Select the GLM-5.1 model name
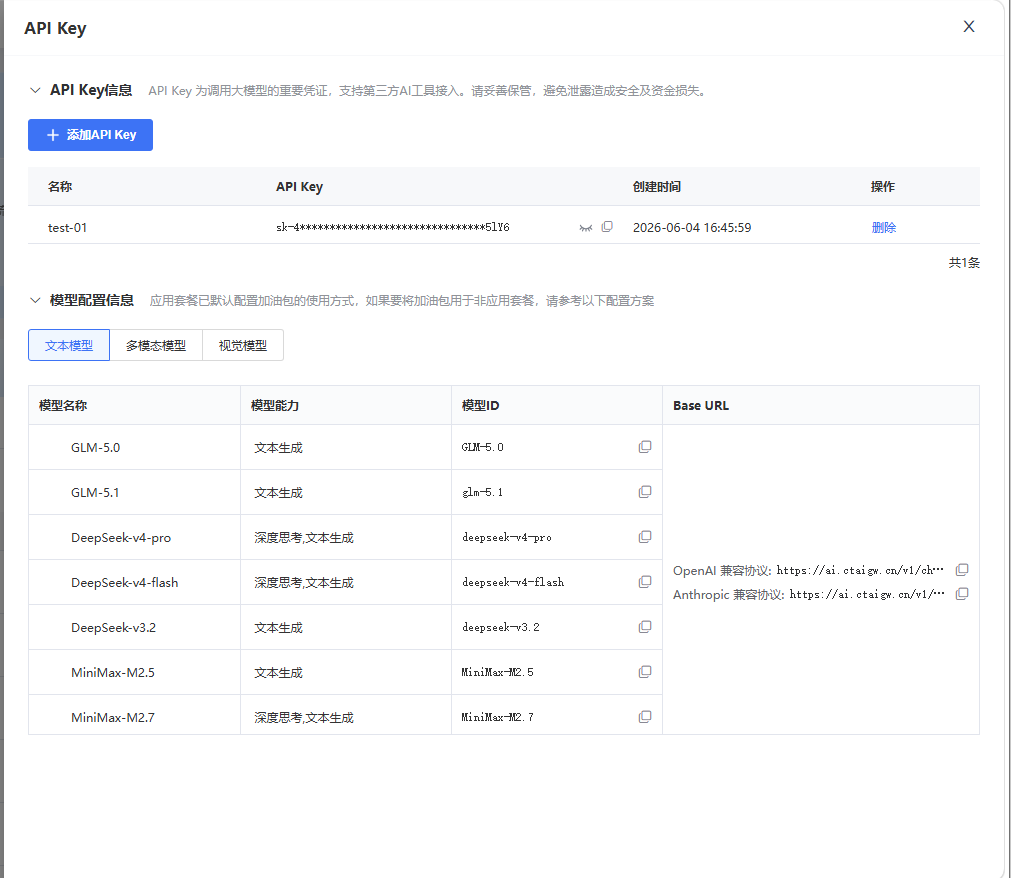This screenshot has height=878, width=1011. point(95,493)
